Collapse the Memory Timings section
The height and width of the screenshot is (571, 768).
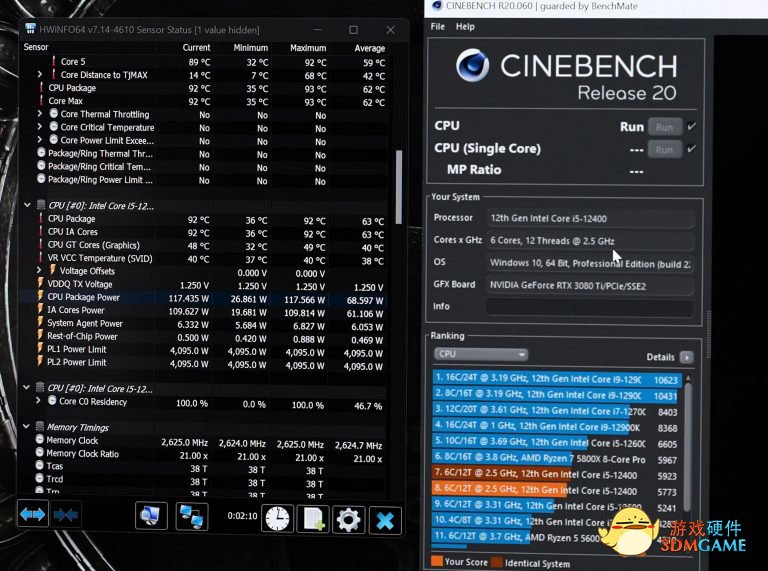coord(26,426)
